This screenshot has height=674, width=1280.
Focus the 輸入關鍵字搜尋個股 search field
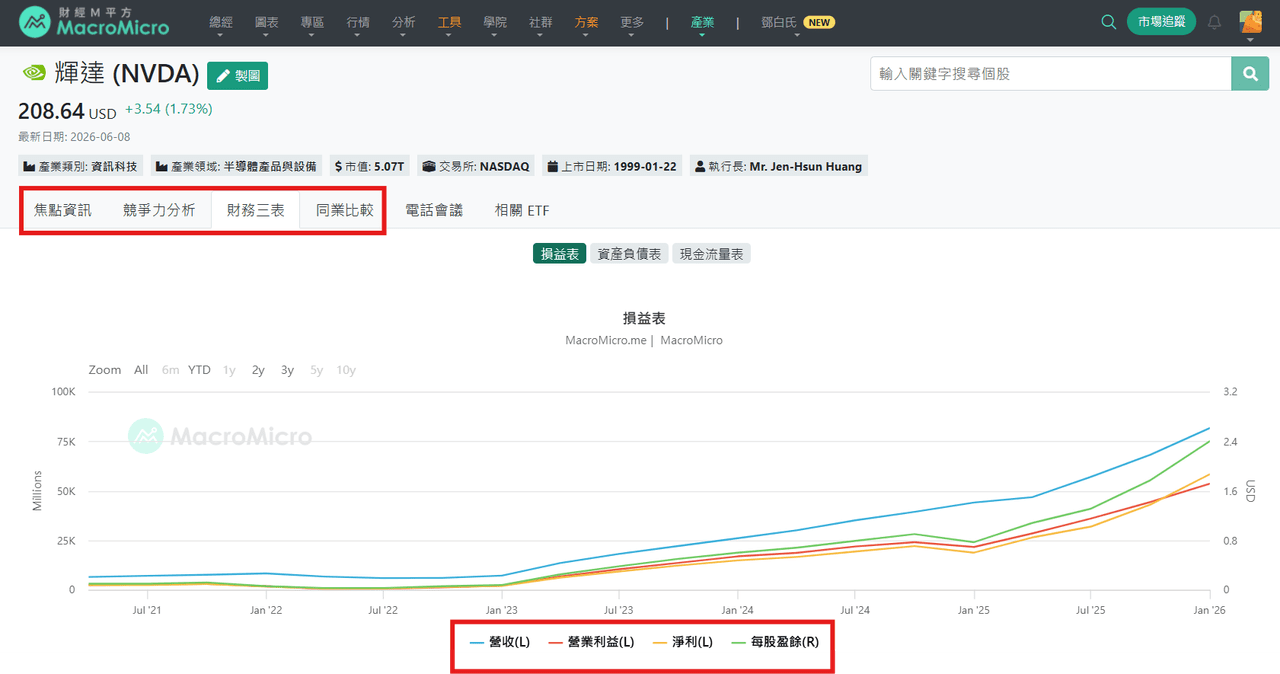pos(1051,74)
